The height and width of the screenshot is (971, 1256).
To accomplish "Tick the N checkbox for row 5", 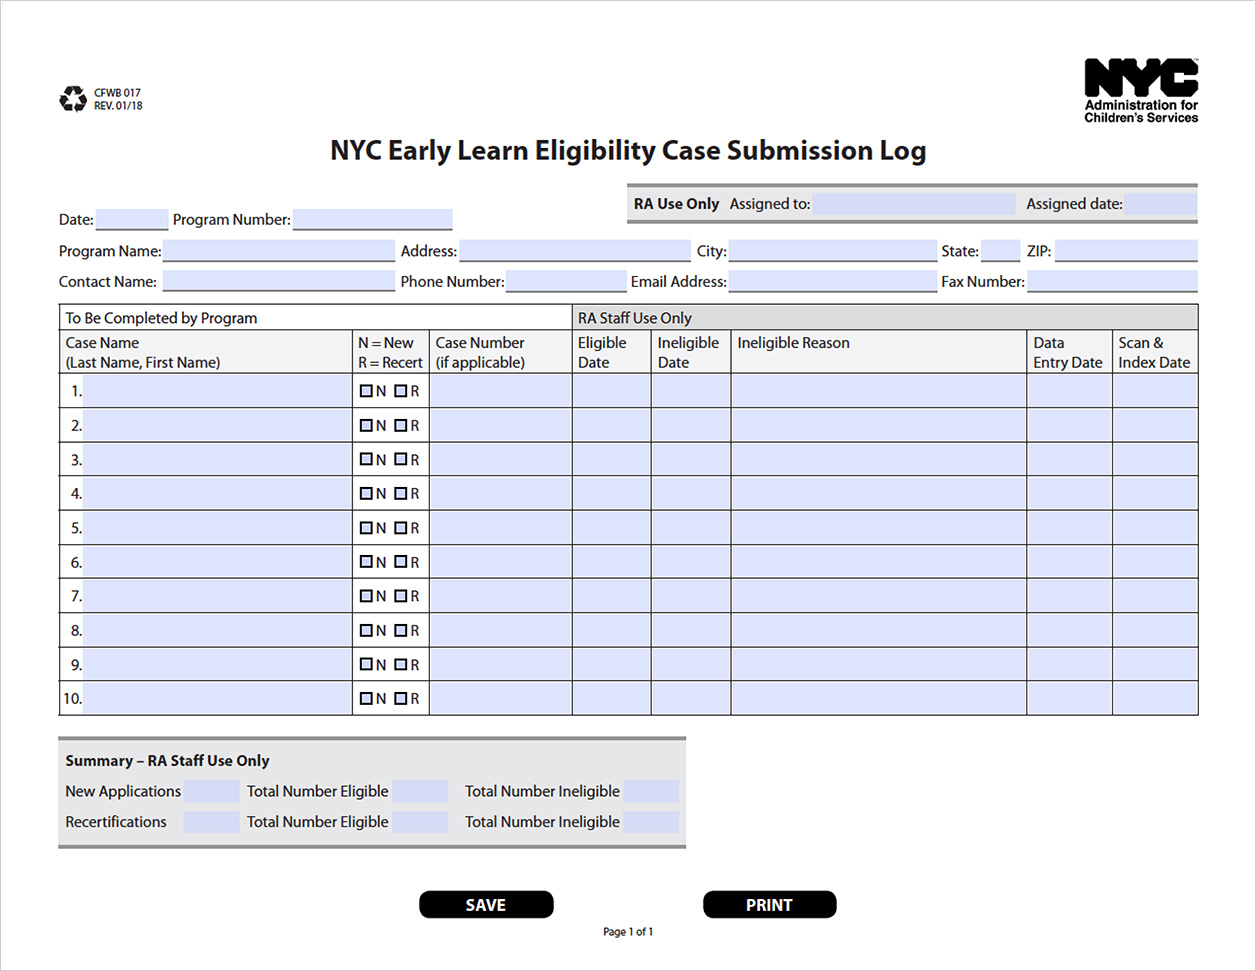I will click(366, 528).
